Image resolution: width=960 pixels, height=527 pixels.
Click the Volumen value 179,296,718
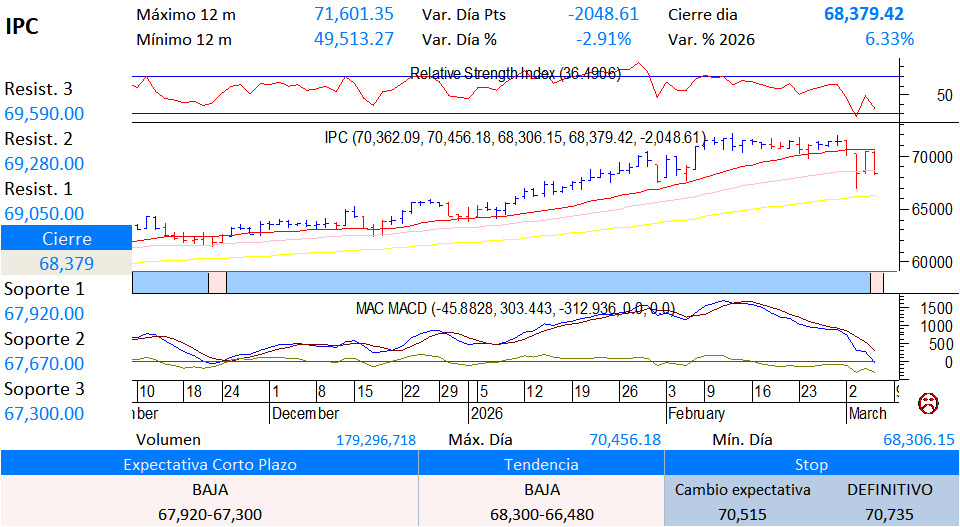376,440
